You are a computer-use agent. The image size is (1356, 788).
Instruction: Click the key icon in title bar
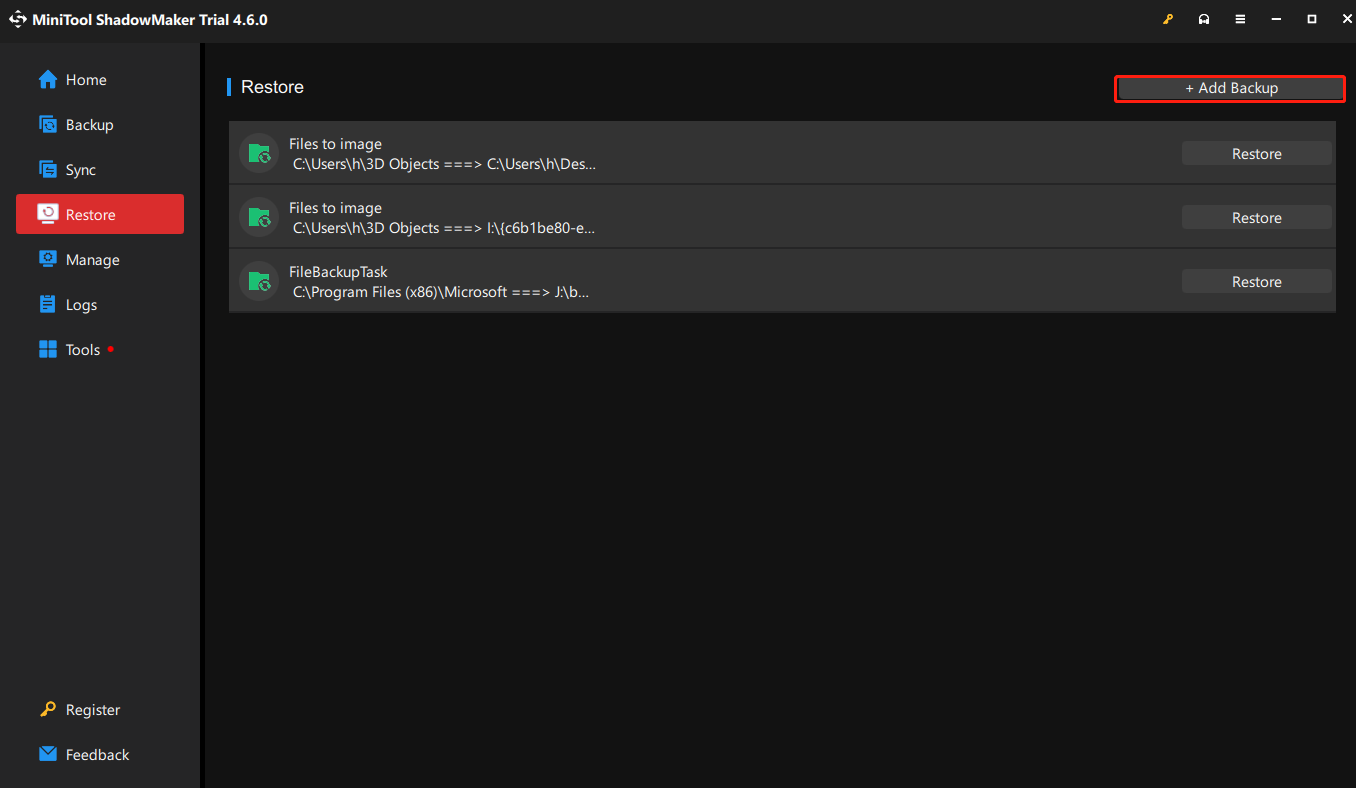1168,20
